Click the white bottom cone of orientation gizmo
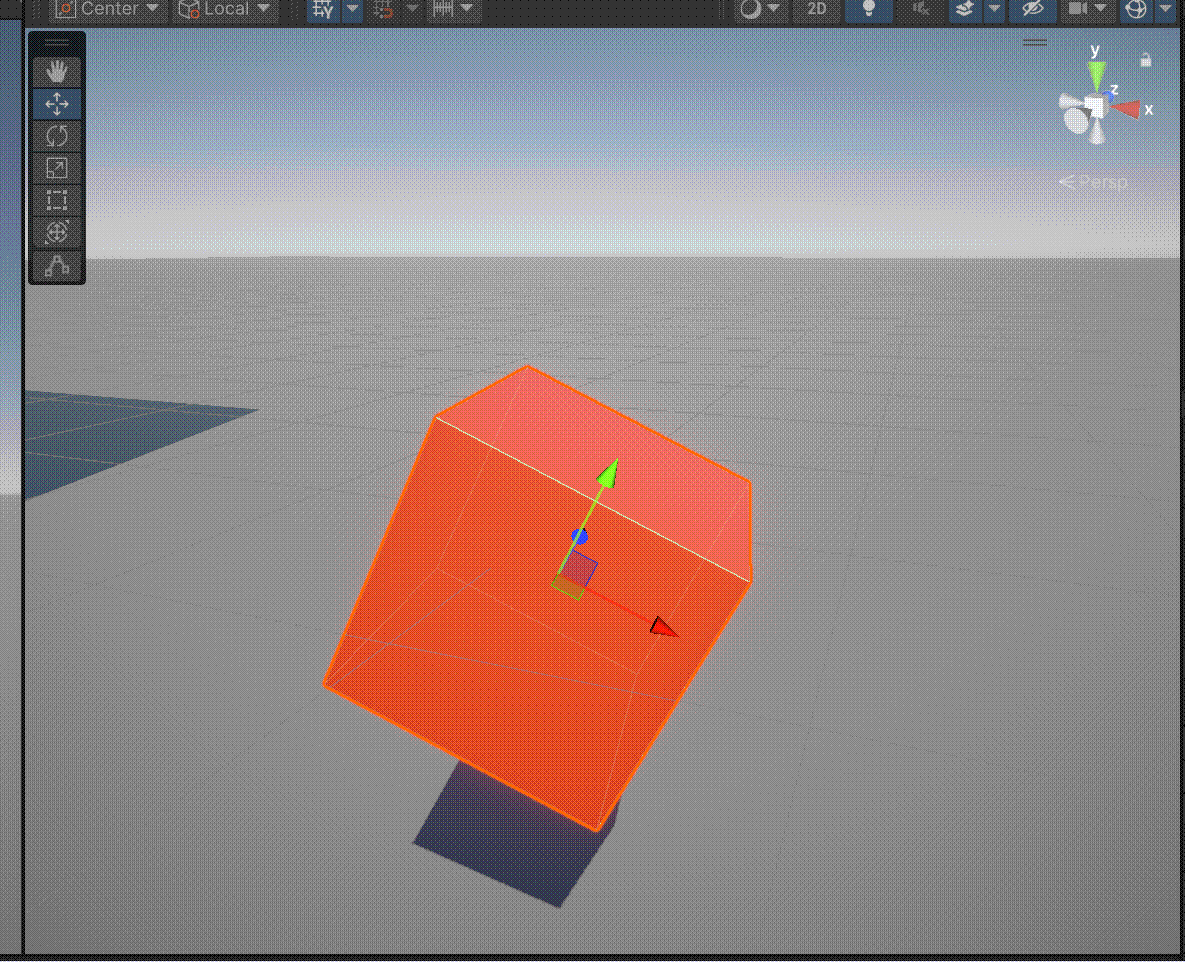 1097,133
